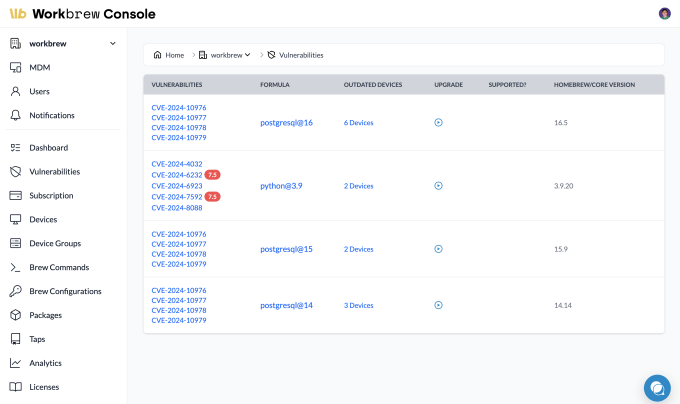Click the user avatar in top corner
Viewport: 680px width, 404px height.
(x=664, y=13)
